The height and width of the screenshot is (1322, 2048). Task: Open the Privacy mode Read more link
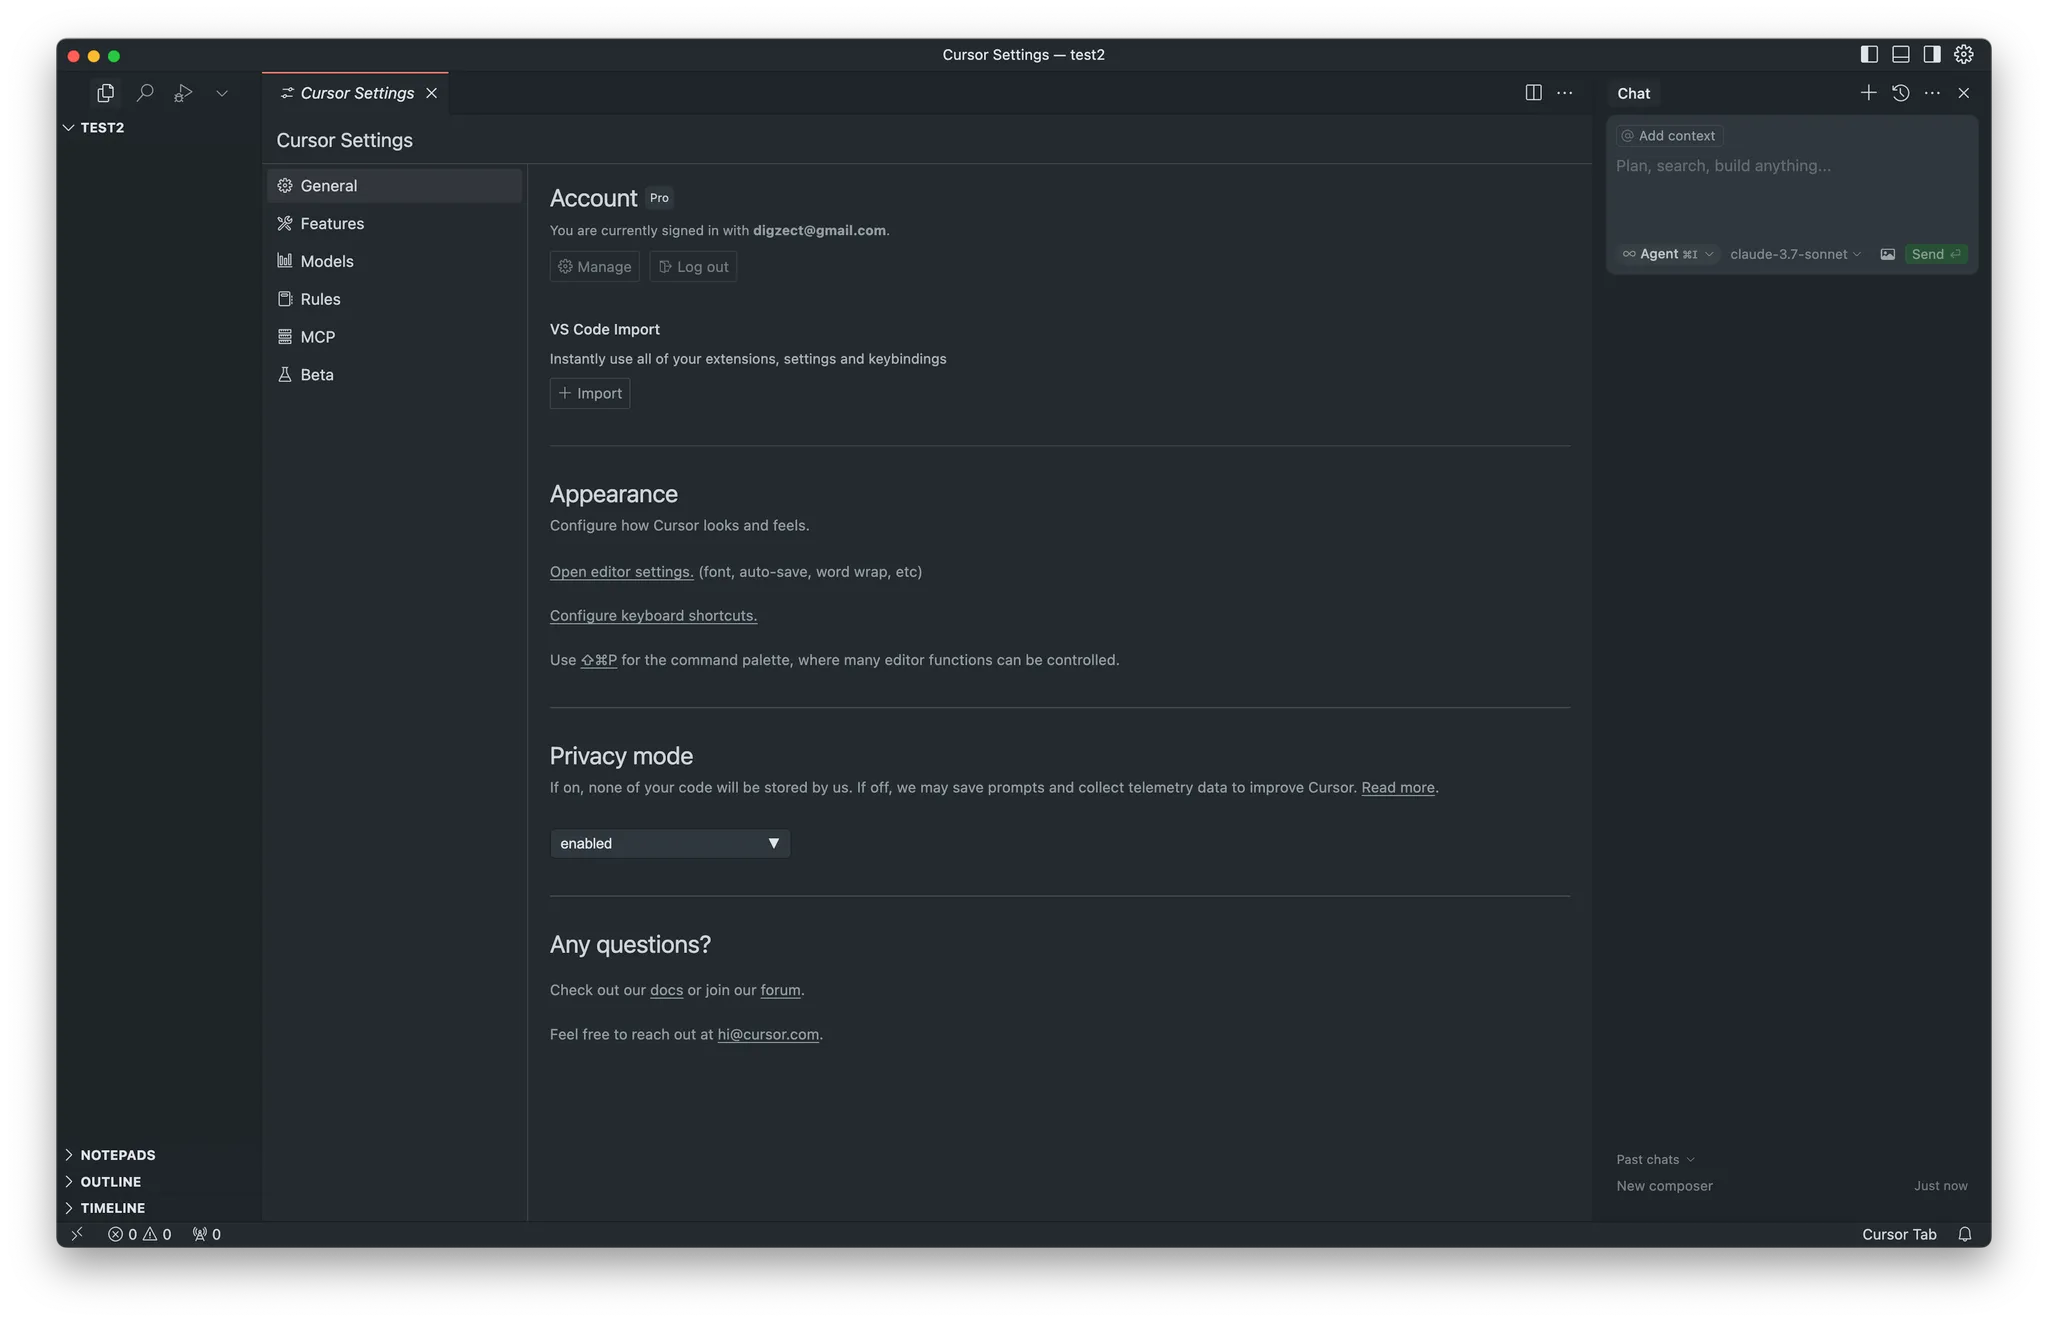coord(1398,788)
